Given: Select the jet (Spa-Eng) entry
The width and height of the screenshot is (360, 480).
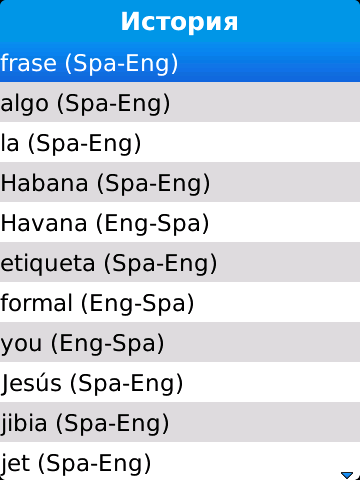Looking at the screenshot, I should pyautogui.click(x=180, y=461).
